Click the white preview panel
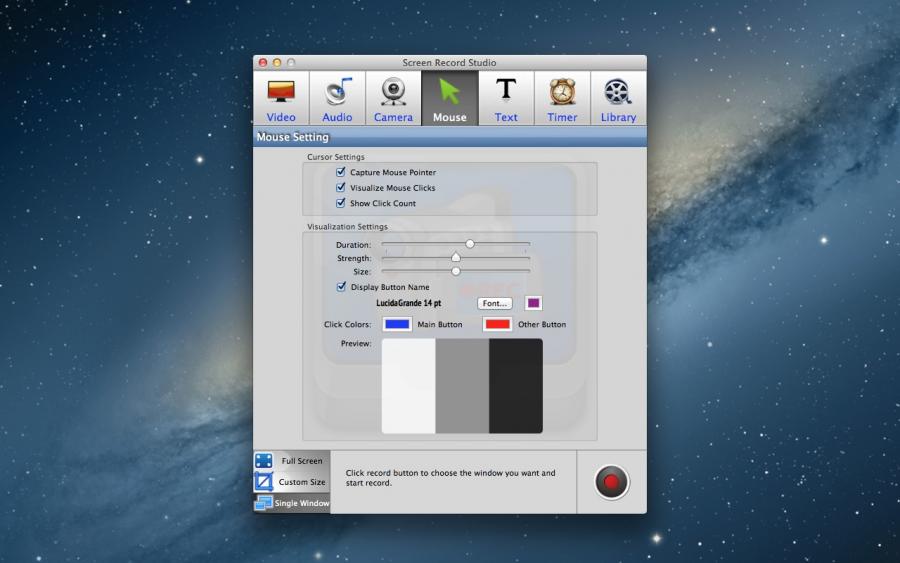The height and width of the screenshot is (563, 900). [409, 386]
